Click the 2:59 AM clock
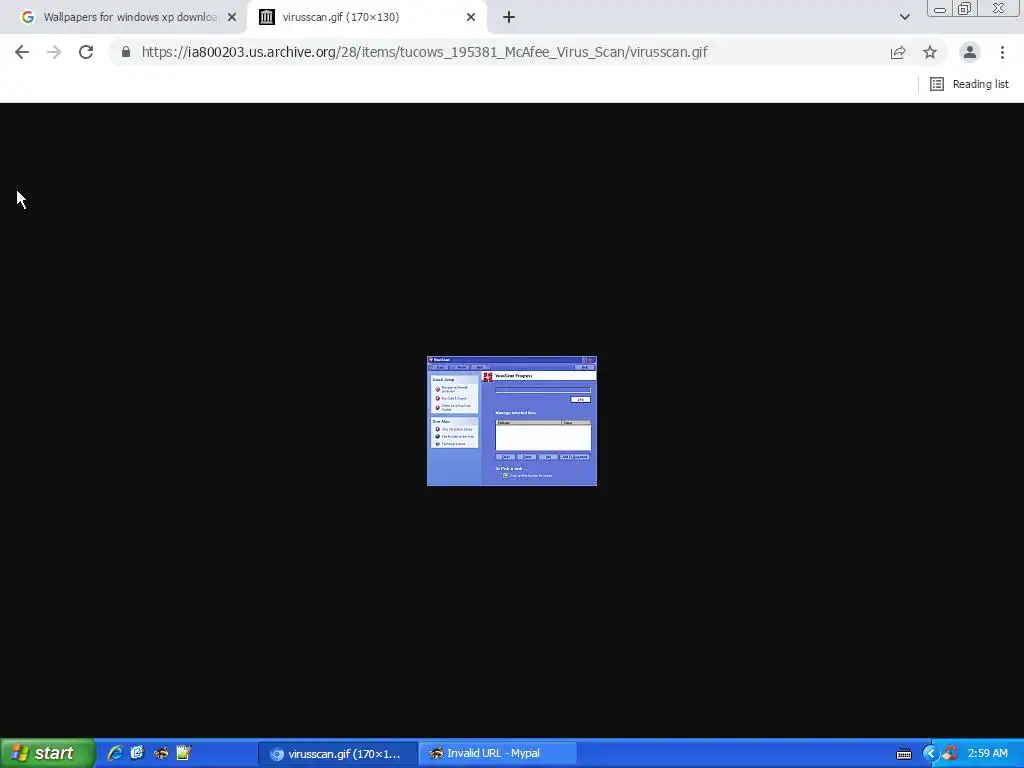The image size is (1024, 768). coord(987,754)
